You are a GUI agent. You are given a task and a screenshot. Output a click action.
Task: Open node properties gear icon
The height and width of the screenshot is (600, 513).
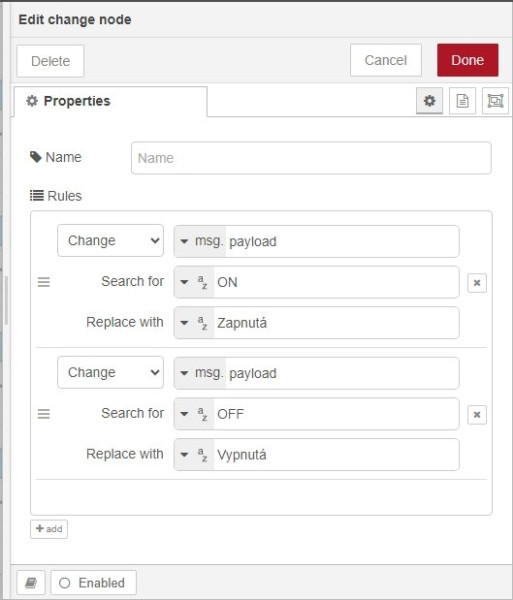point(429,101)
